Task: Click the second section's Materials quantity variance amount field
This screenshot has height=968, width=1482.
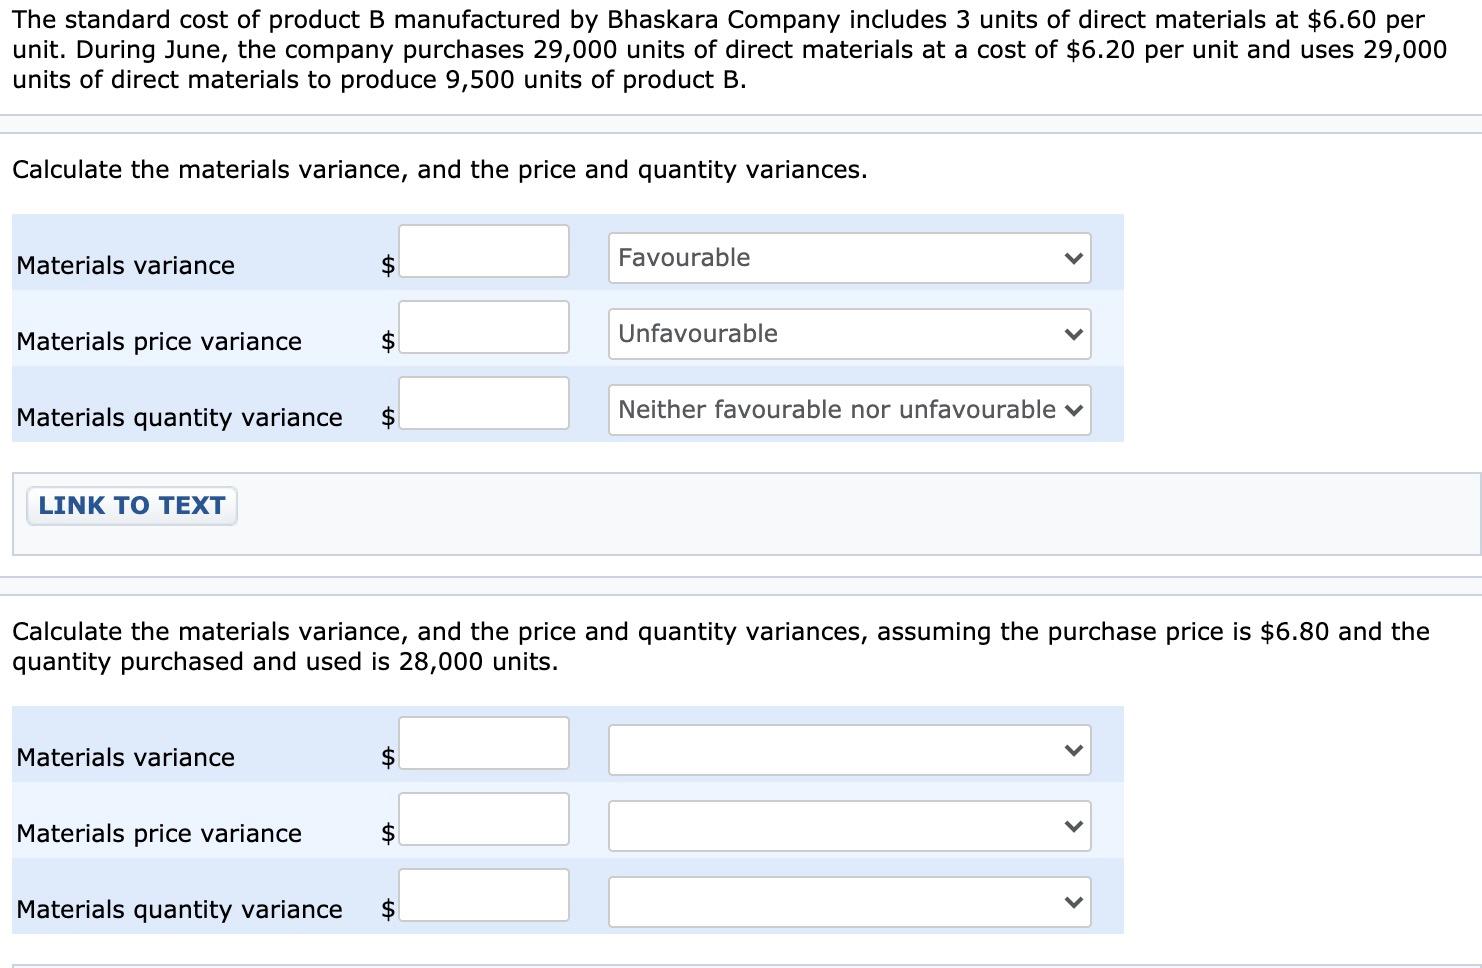Action: point(484,895)
